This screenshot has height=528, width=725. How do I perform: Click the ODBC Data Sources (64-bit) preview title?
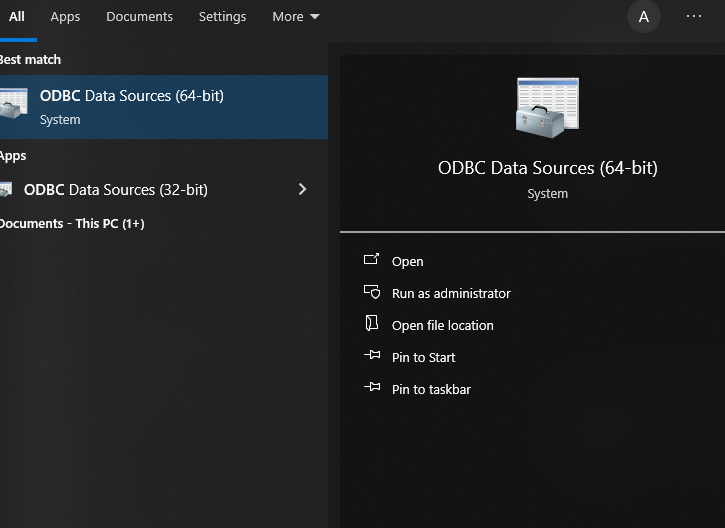click(547, 168)
